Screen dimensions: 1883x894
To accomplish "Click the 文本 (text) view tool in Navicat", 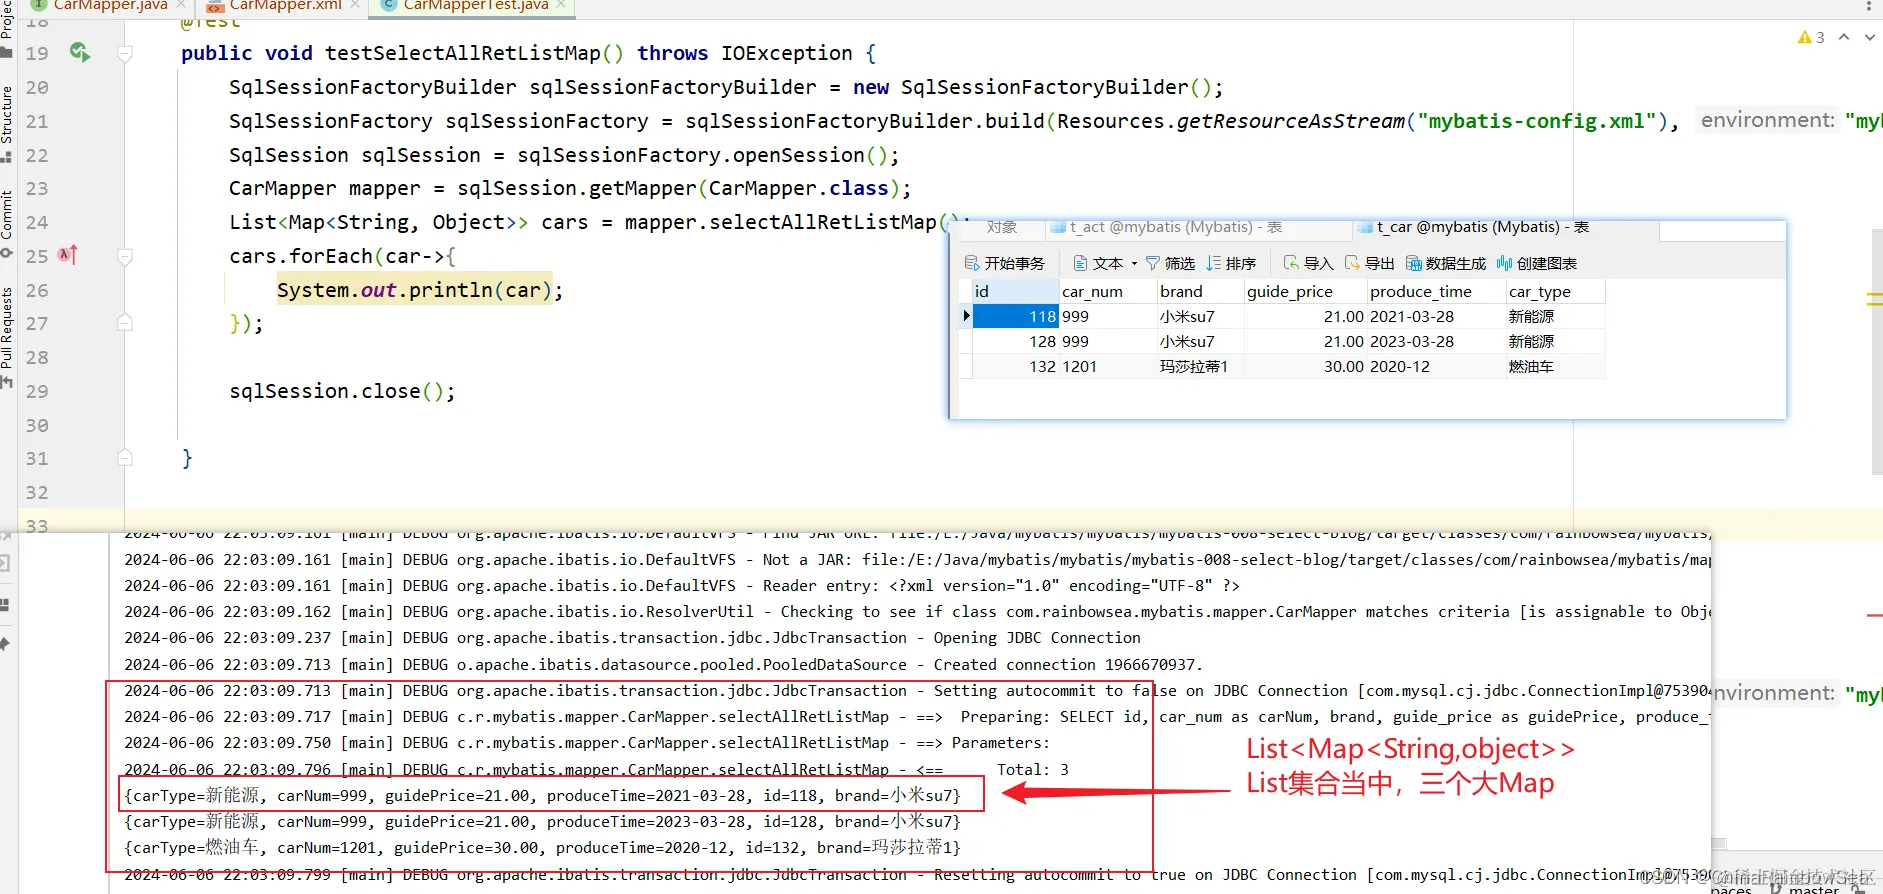I will pyautogui.click(x=1098, y=263).
